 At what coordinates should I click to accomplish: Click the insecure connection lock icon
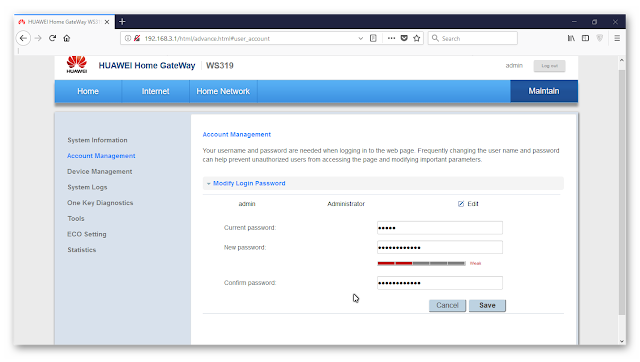pyautogui.click(x=137, y=38)
